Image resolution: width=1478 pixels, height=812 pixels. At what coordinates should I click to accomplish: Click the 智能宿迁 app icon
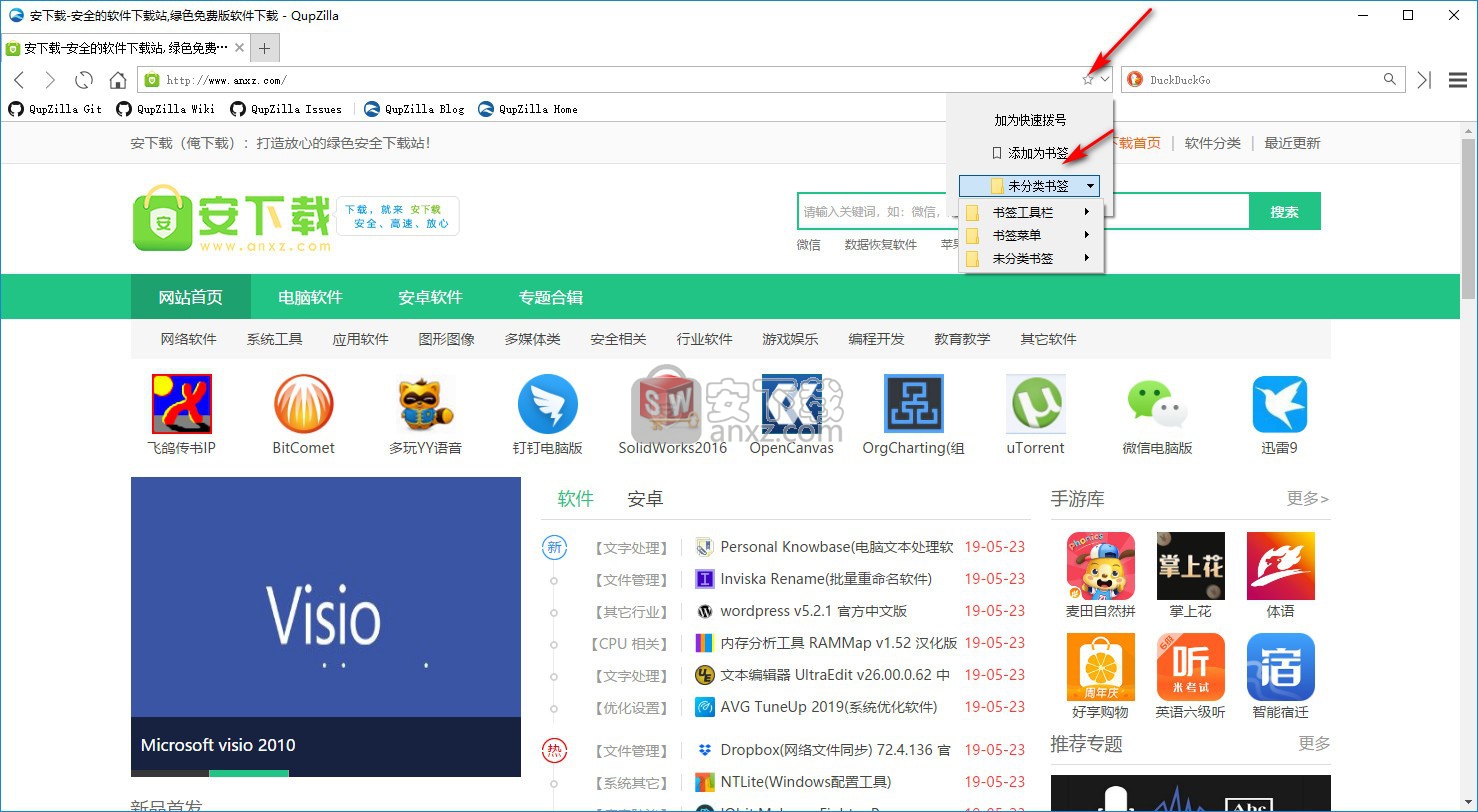(1281, 667)
